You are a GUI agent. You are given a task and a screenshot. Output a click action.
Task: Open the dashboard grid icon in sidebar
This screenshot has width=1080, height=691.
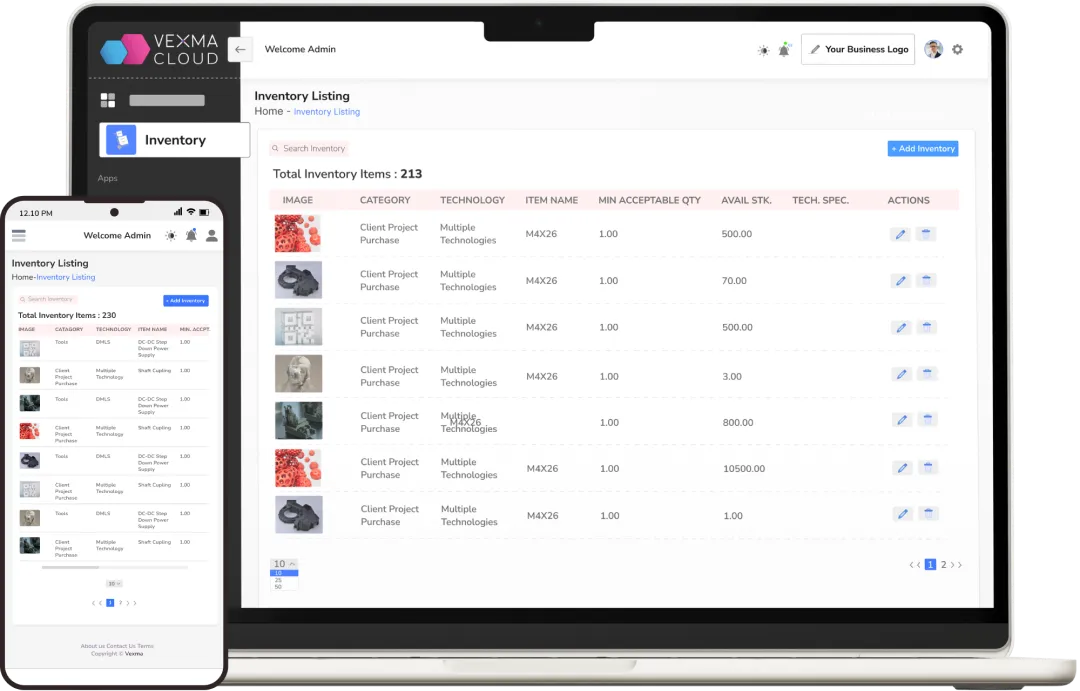click(107, 100)
